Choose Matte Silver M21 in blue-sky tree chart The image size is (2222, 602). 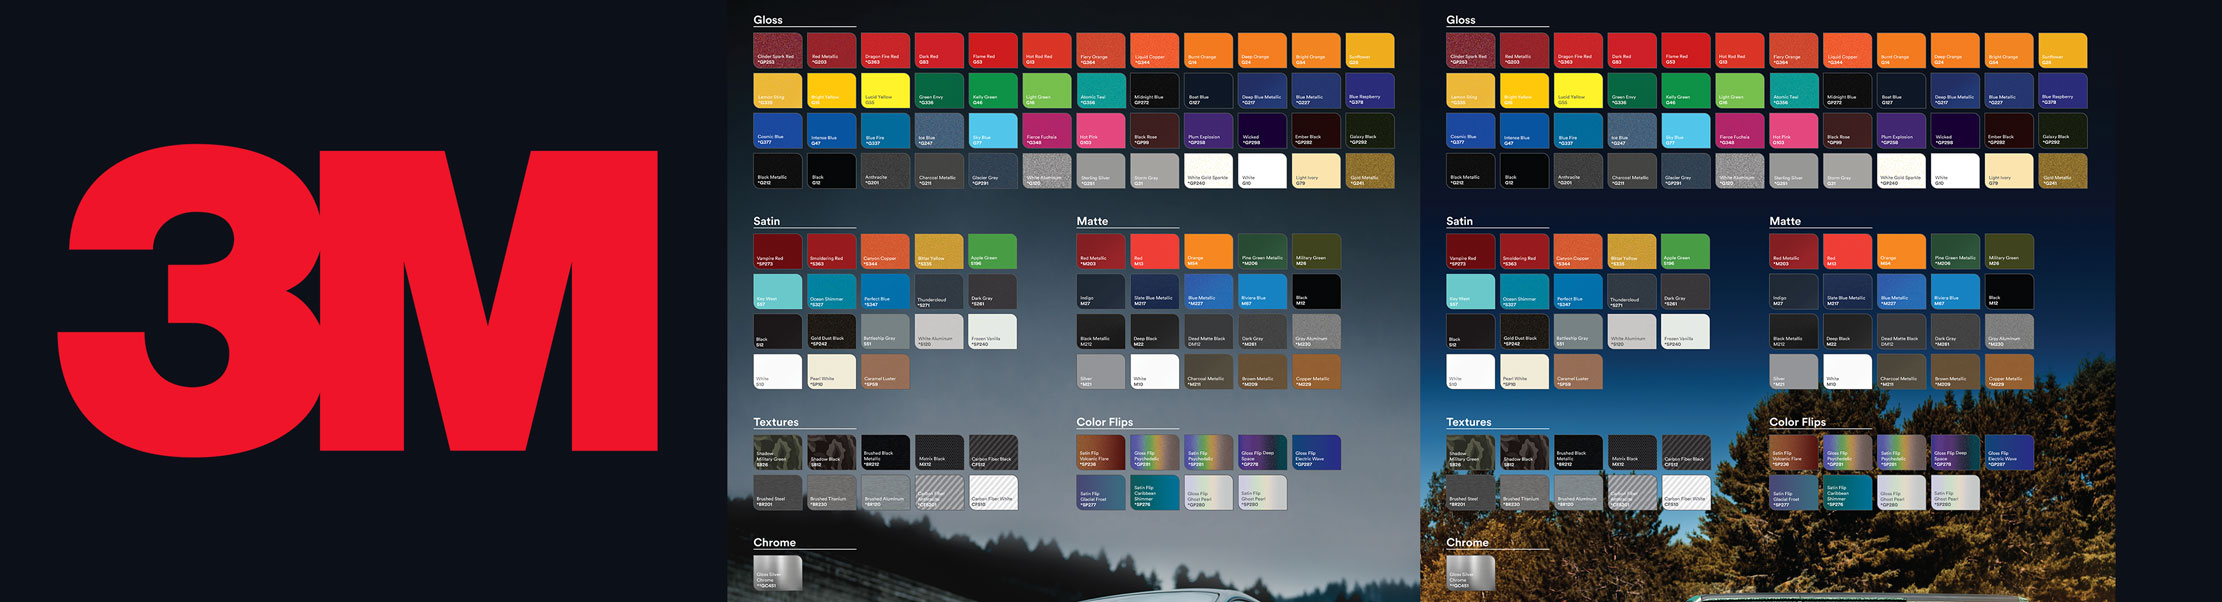tap(1794, 372)
